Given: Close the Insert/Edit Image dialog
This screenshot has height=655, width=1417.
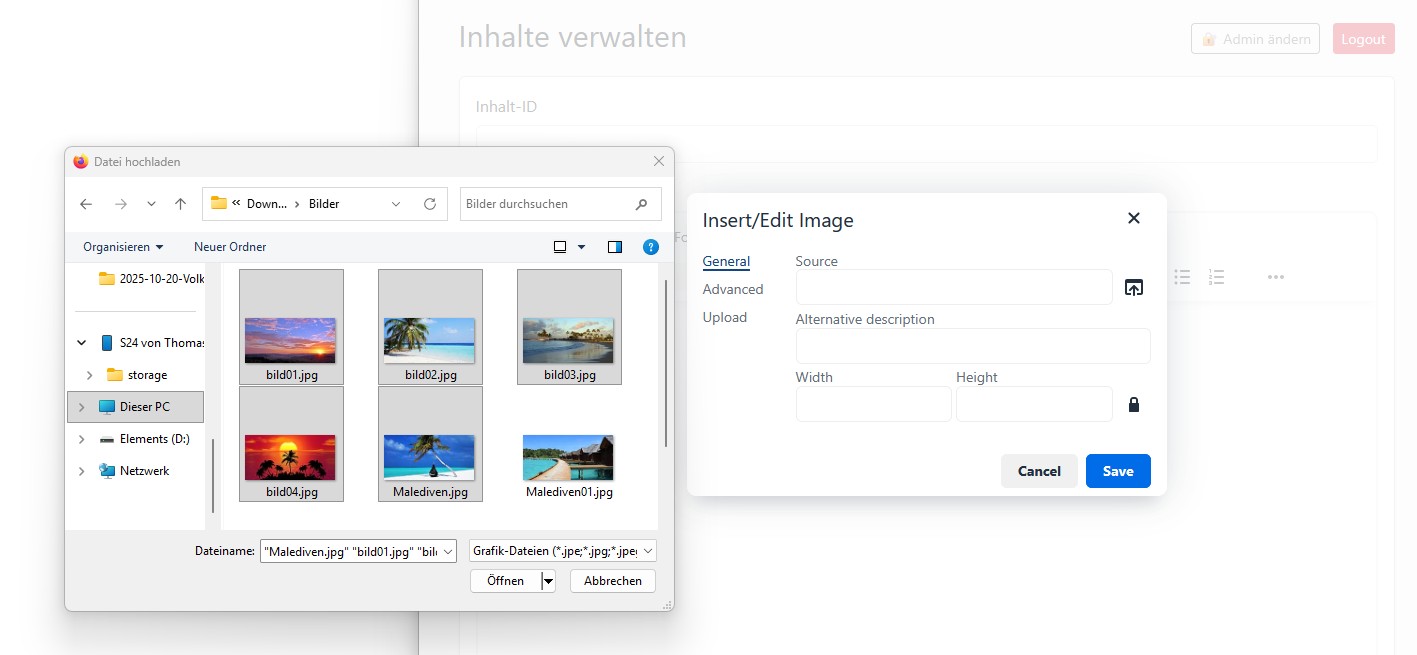Looking at the screenshot, I should (1133, 218).
